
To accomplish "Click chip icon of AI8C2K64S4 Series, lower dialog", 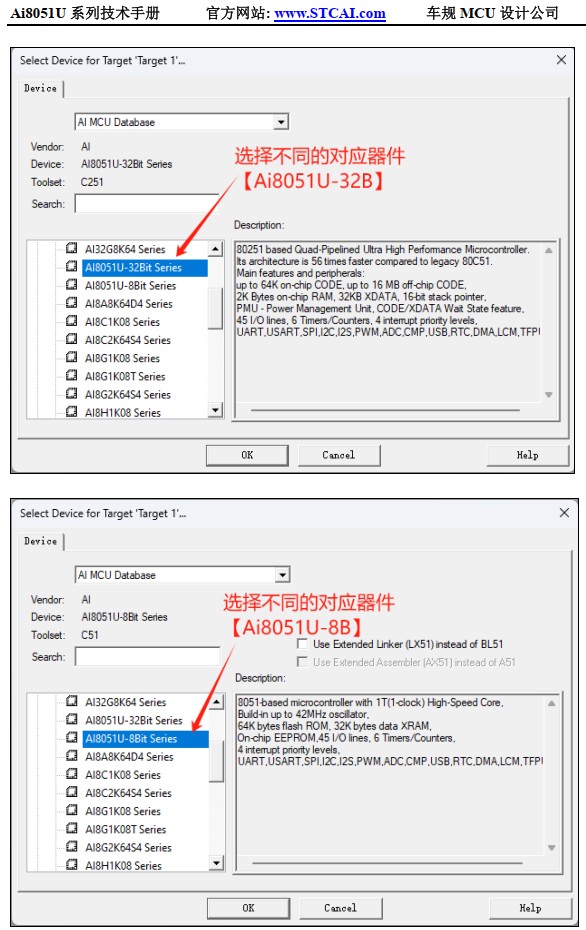I will coord(72,792).
